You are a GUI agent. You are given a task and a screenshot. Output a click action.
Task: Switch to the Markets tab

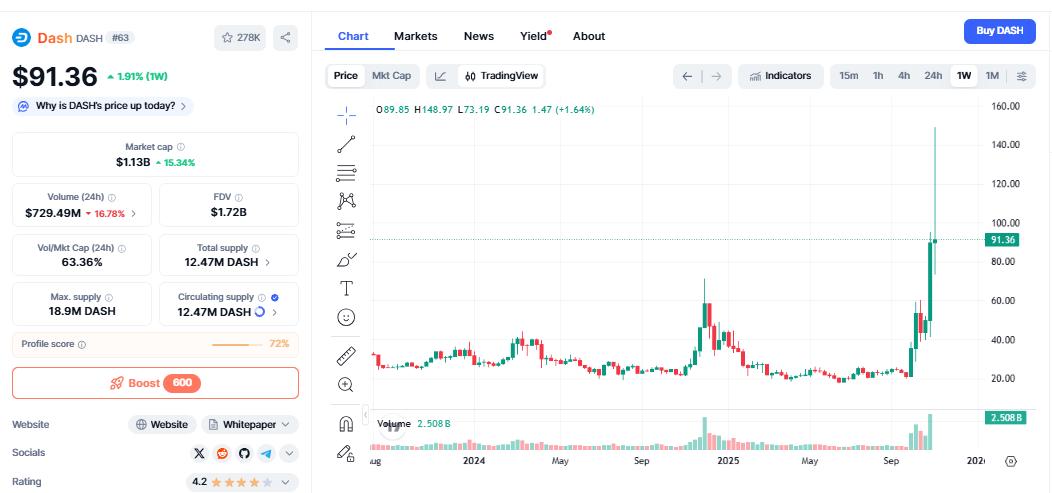tap(415, 36)
